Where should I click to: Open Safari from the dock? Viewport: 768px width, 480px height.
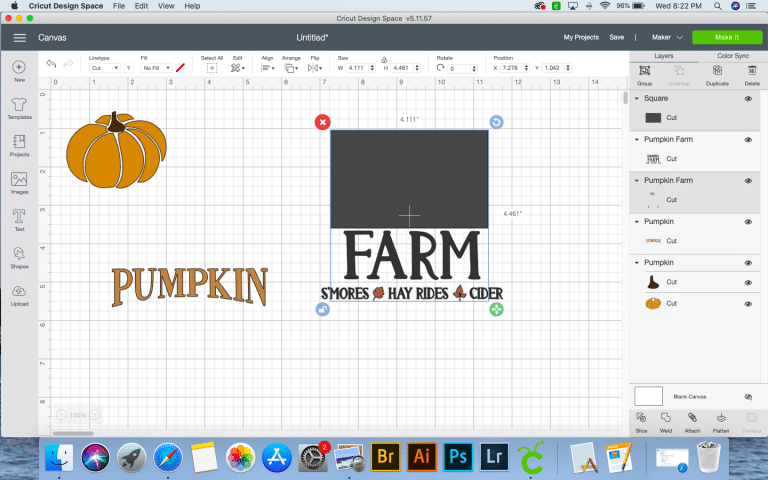click(168, 457)
